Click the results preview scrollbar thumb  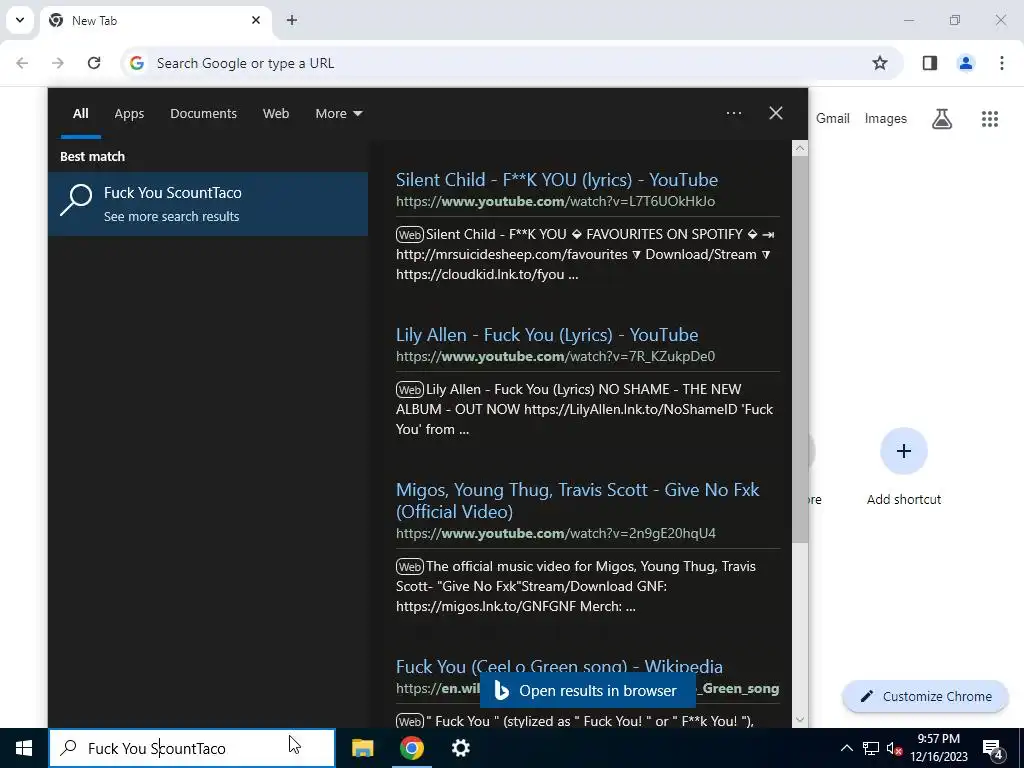click(x=799, y=349)
